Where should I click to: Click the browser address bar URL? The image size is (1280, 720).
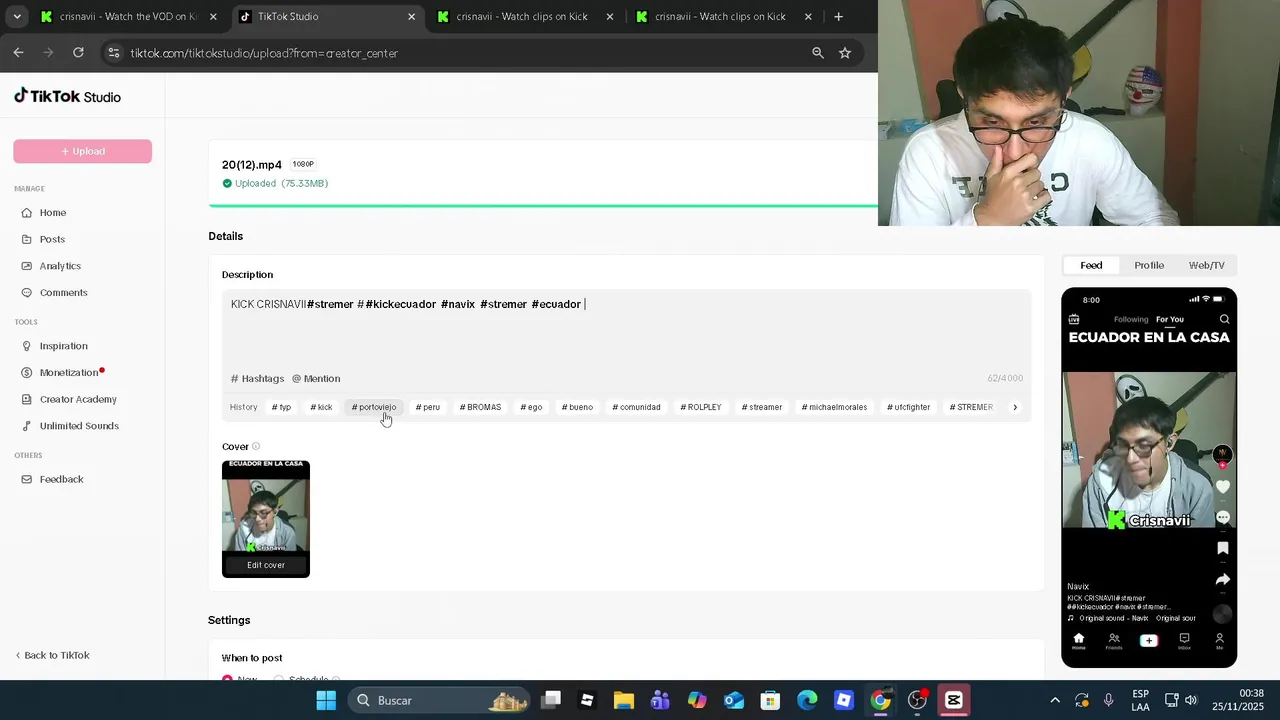[264, 53]
